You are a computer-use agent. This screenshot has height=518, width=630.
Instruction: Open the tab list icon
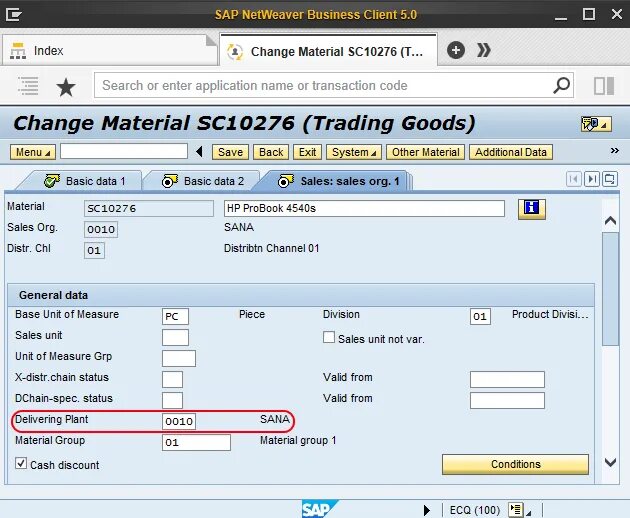click(610, 179)
